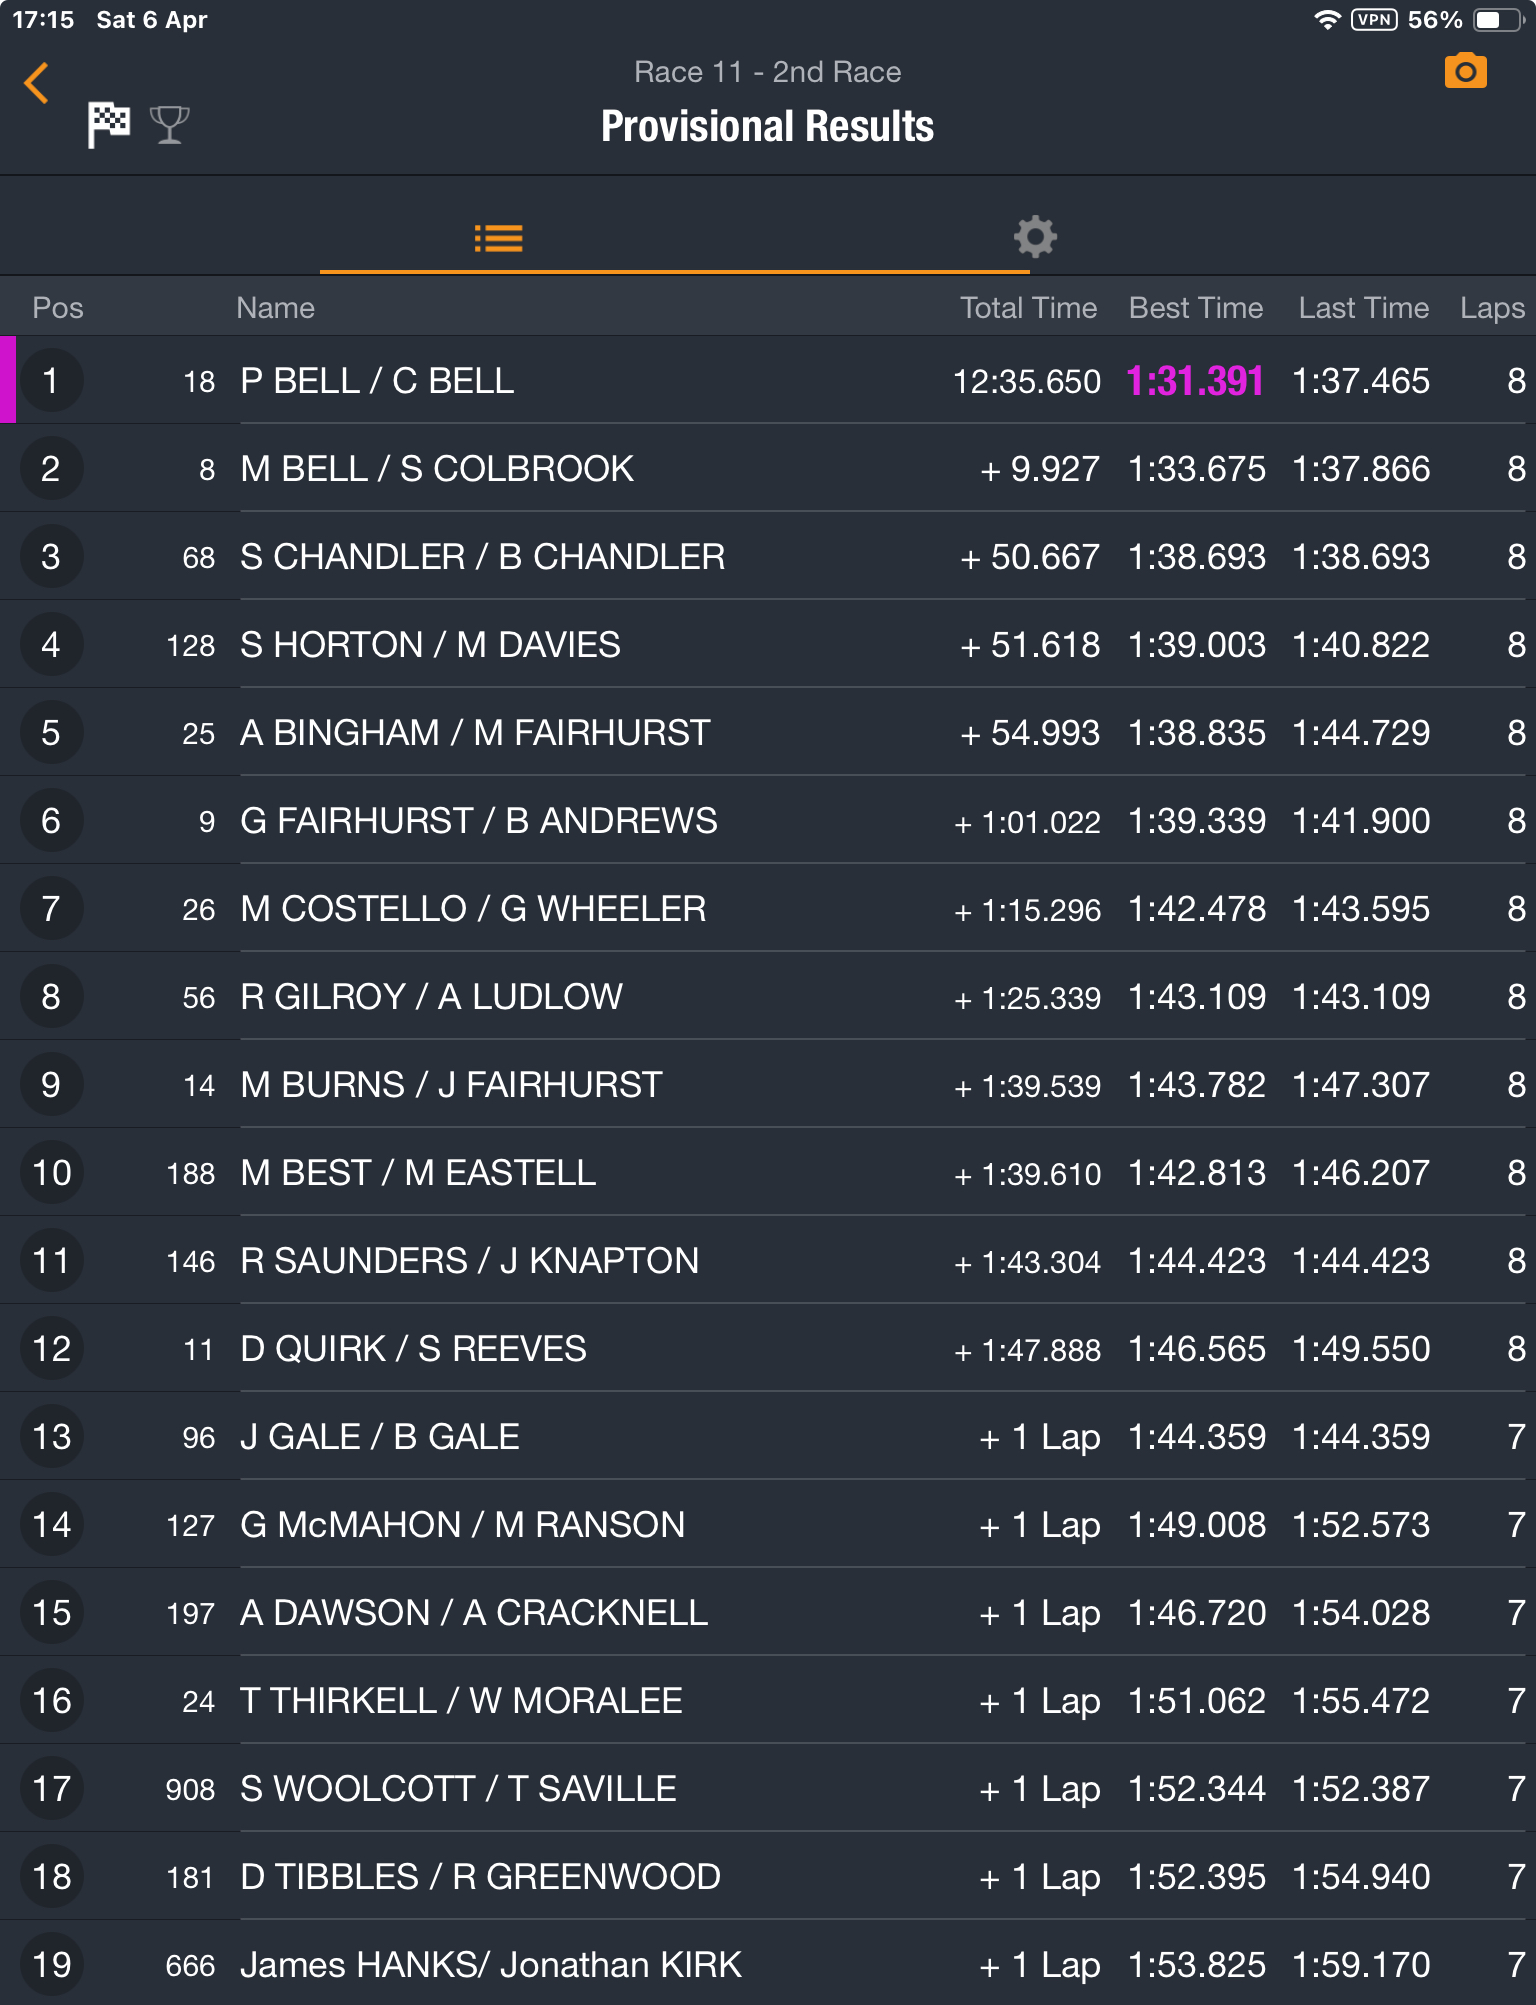Viewport: 1536px width, 2005px height.
Task: Select the James HANKS / Jonathan KIRK row
Action: 768,1963
